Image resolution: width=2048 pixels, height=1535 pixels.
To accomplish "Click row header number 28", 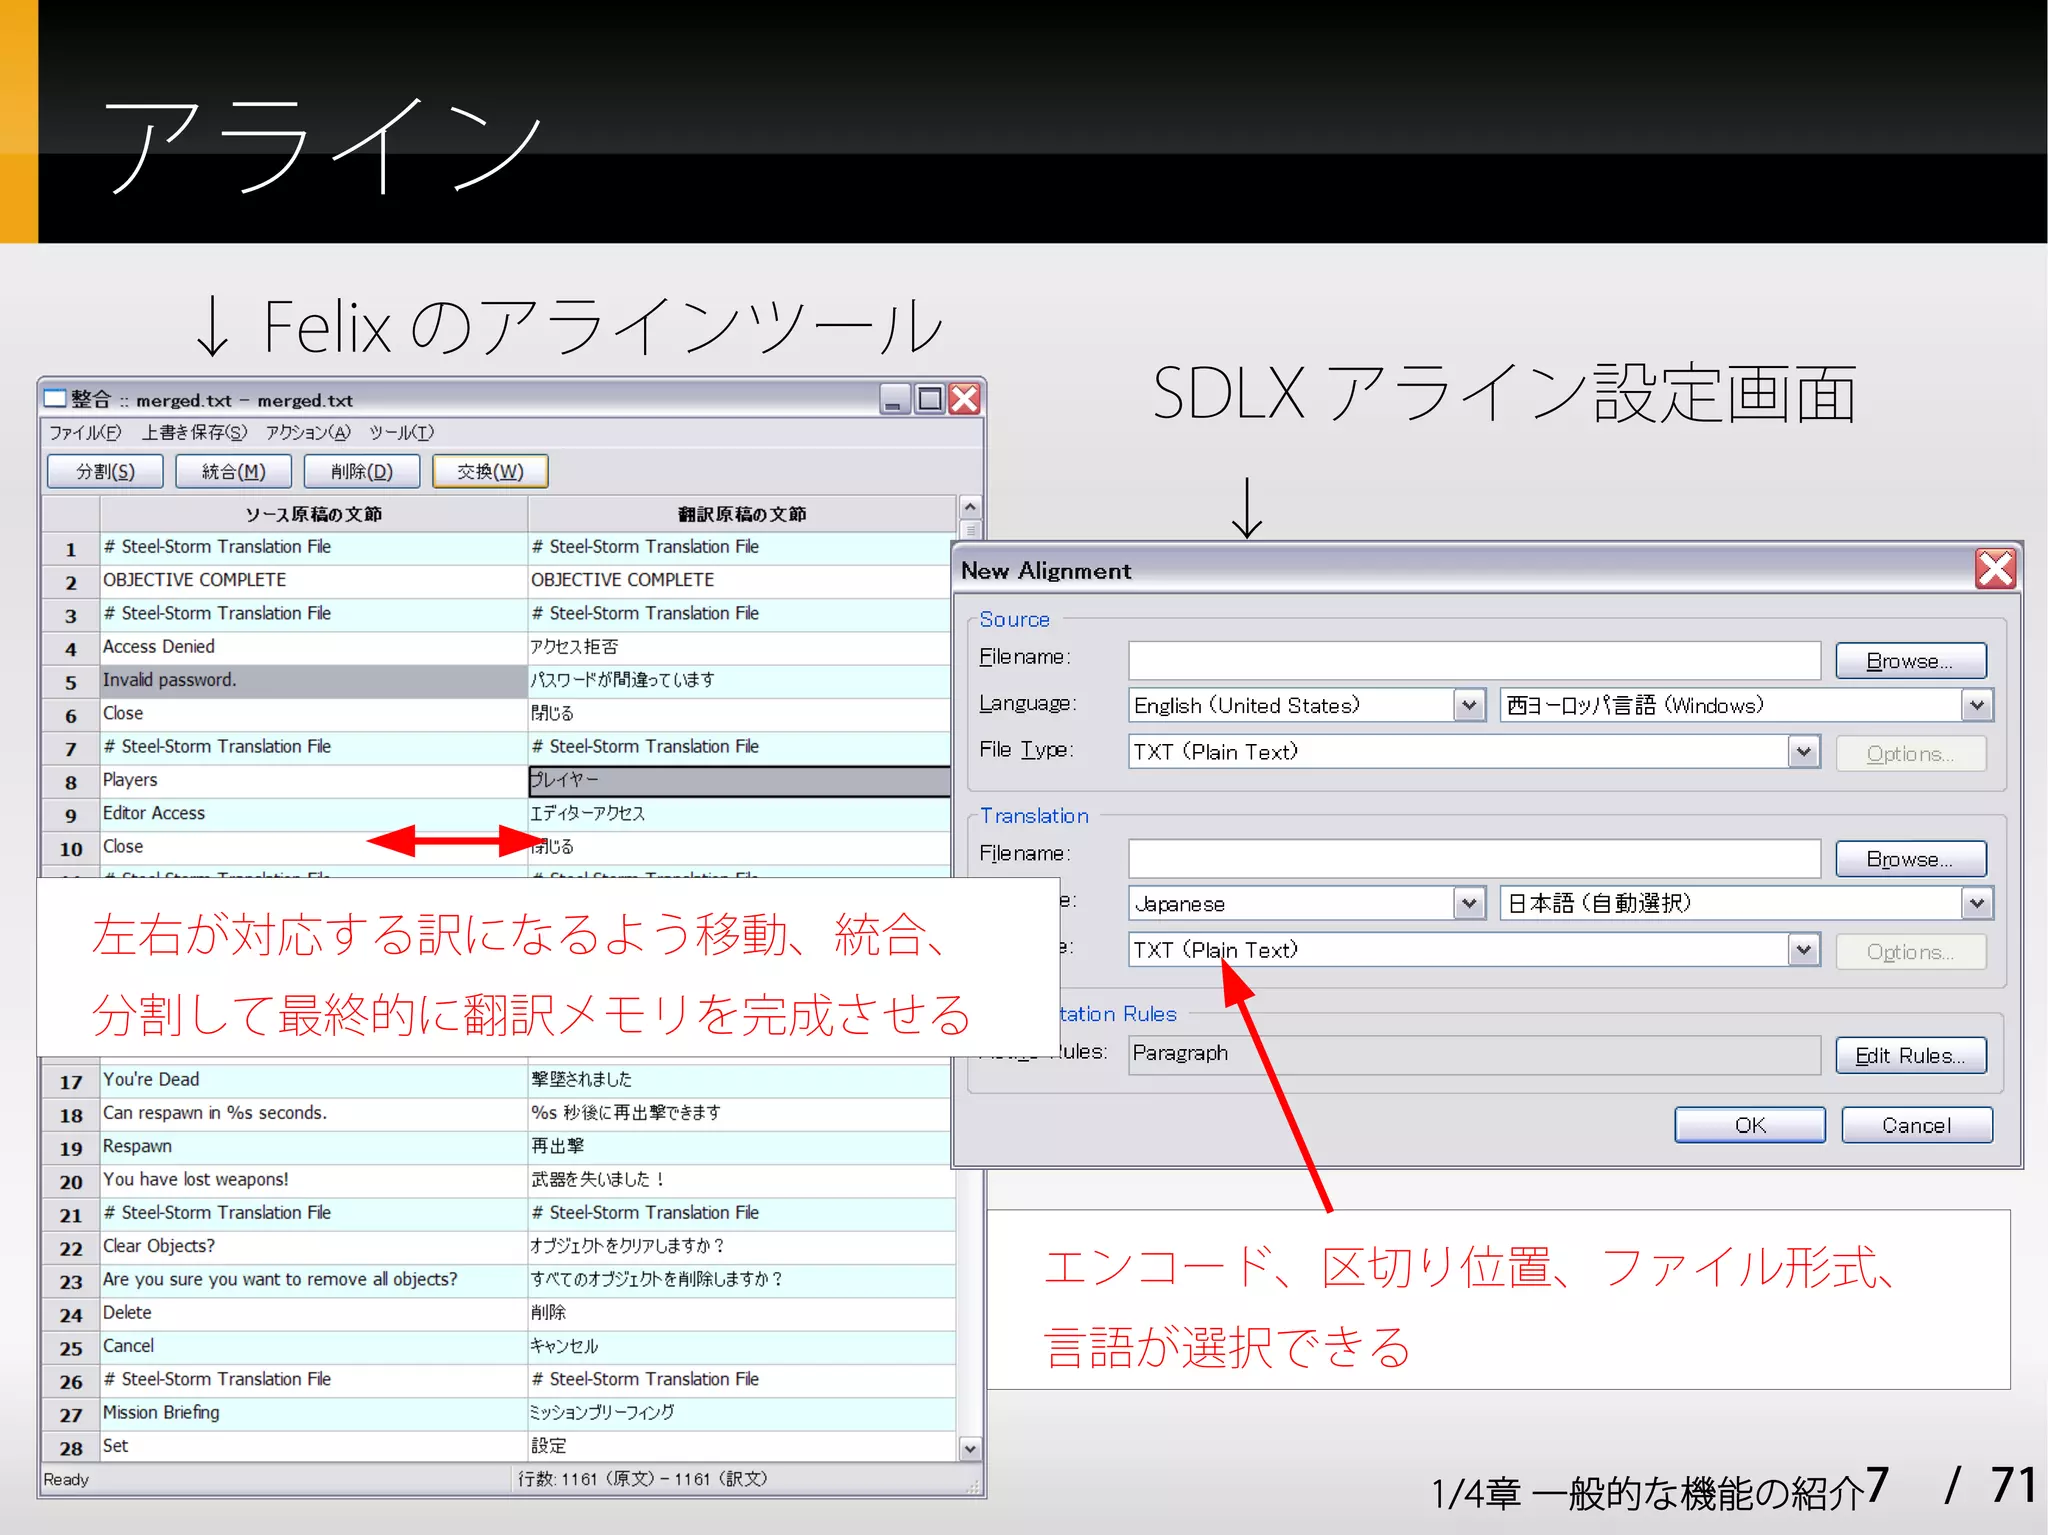I will [71, 1448].
